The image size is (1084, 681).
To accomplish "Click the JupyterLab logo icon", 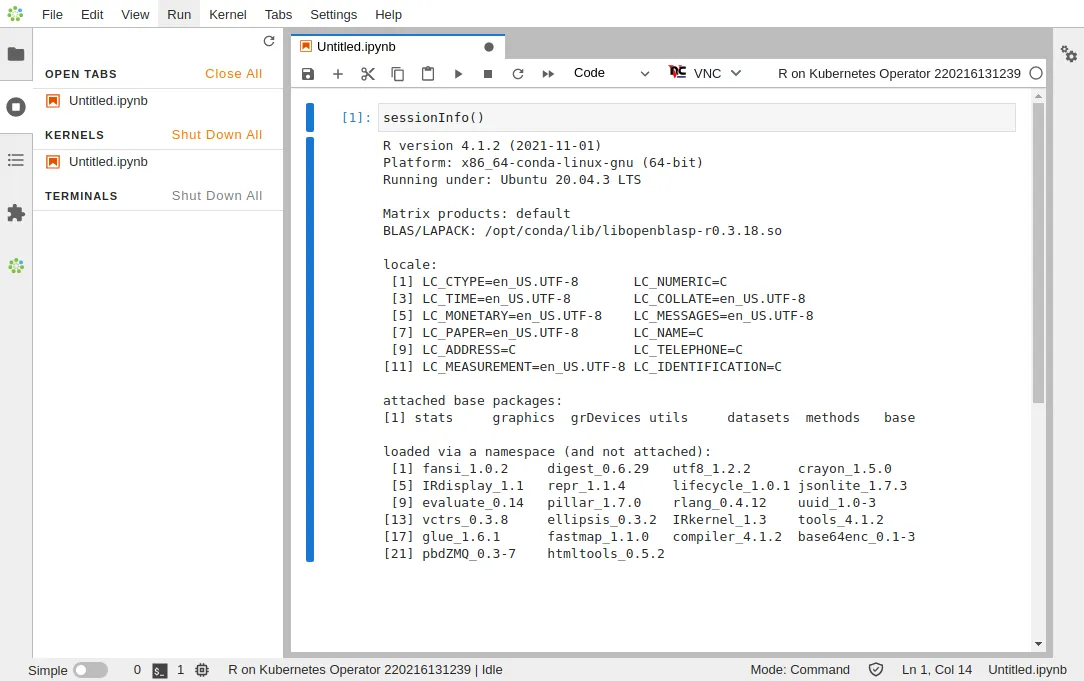I will tap(15, 14).
